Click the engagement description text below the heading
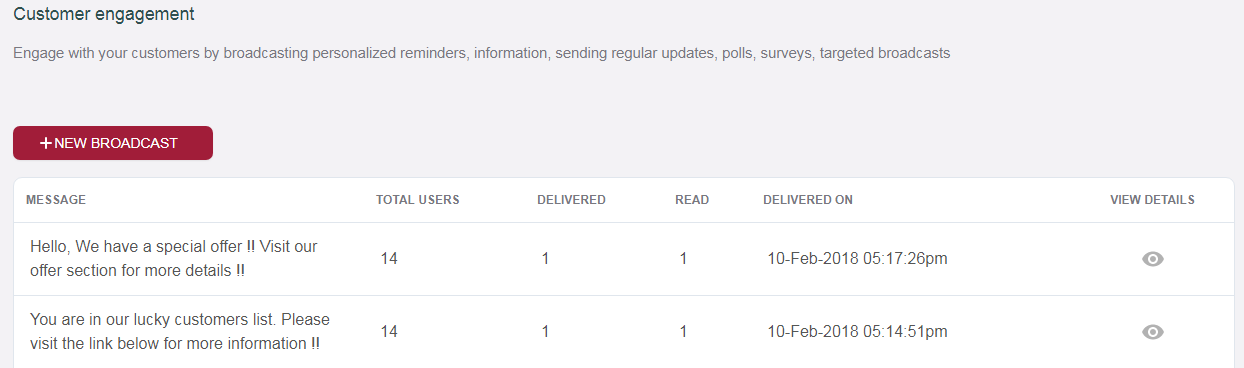1244x368 pixels. 482,53
